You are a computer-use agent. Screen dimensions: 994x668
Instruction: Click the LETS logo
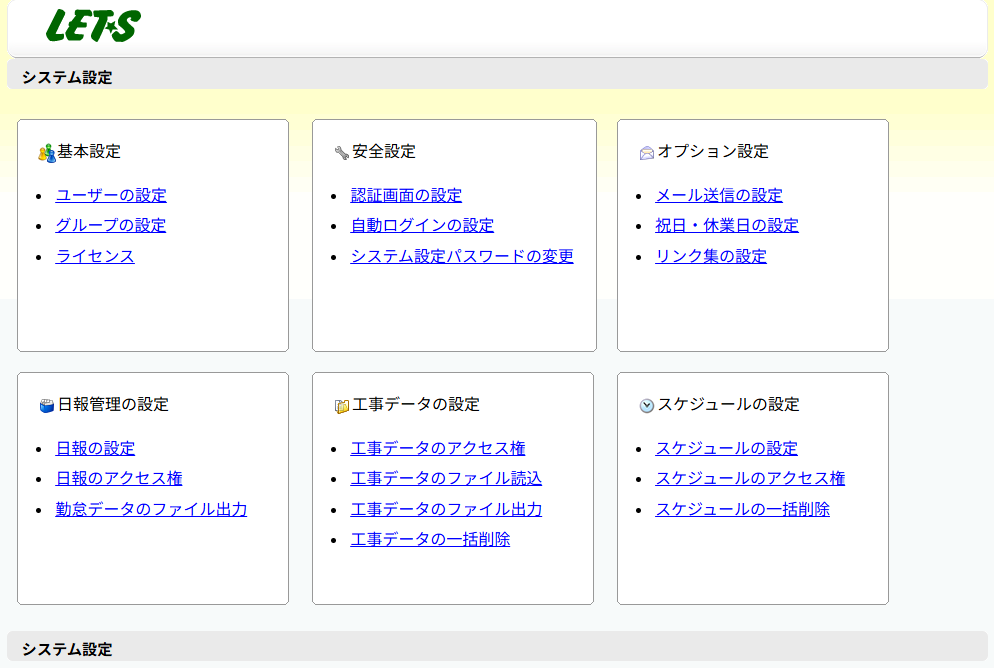click(x=93, y=26)
